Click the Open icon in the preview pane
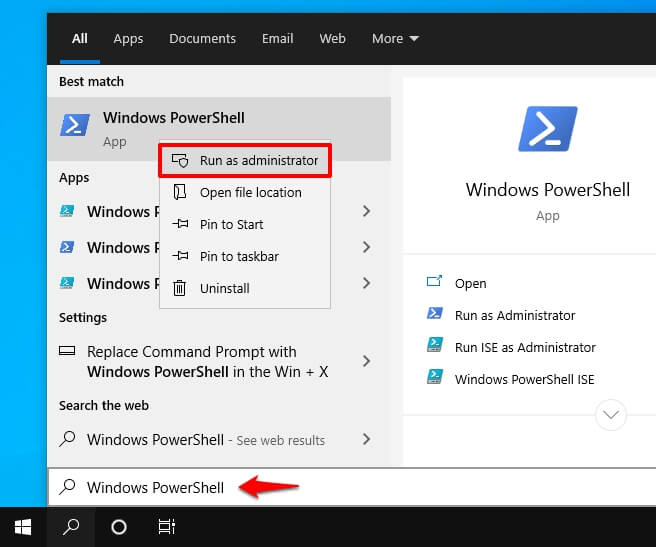 click(x=434, y=281)
